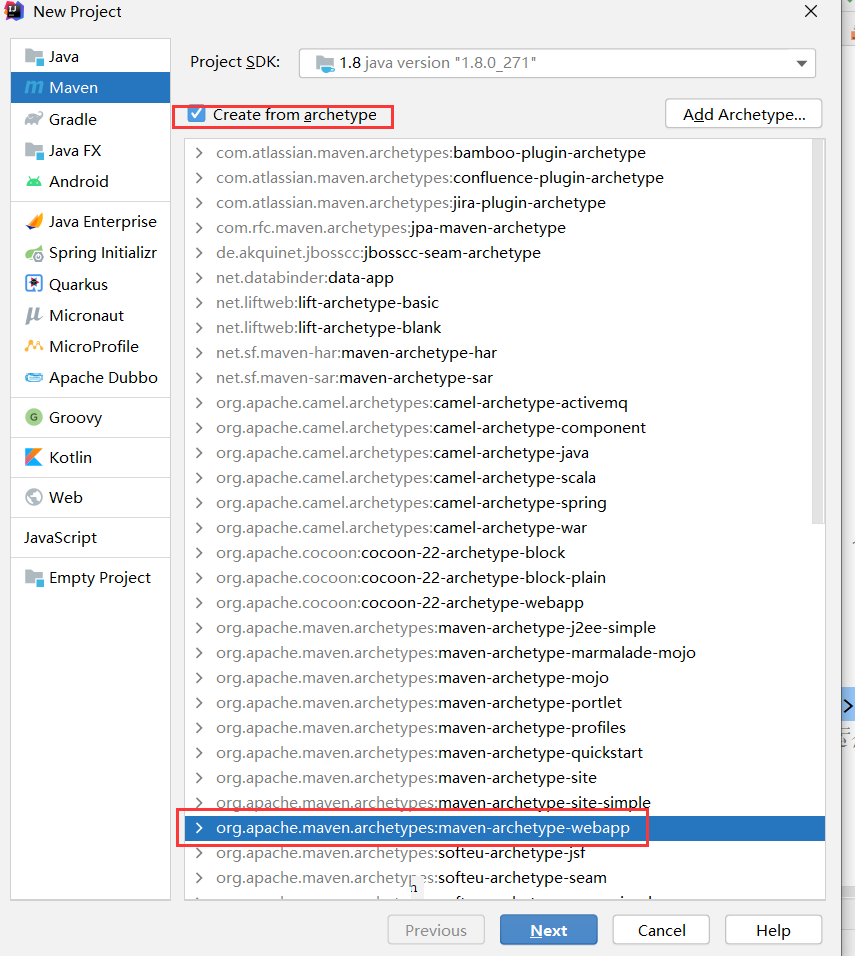Click the IntelliJ IDEA logo in title bar
The height and width of the screenshot is (956, 855).
coord(14,11)
